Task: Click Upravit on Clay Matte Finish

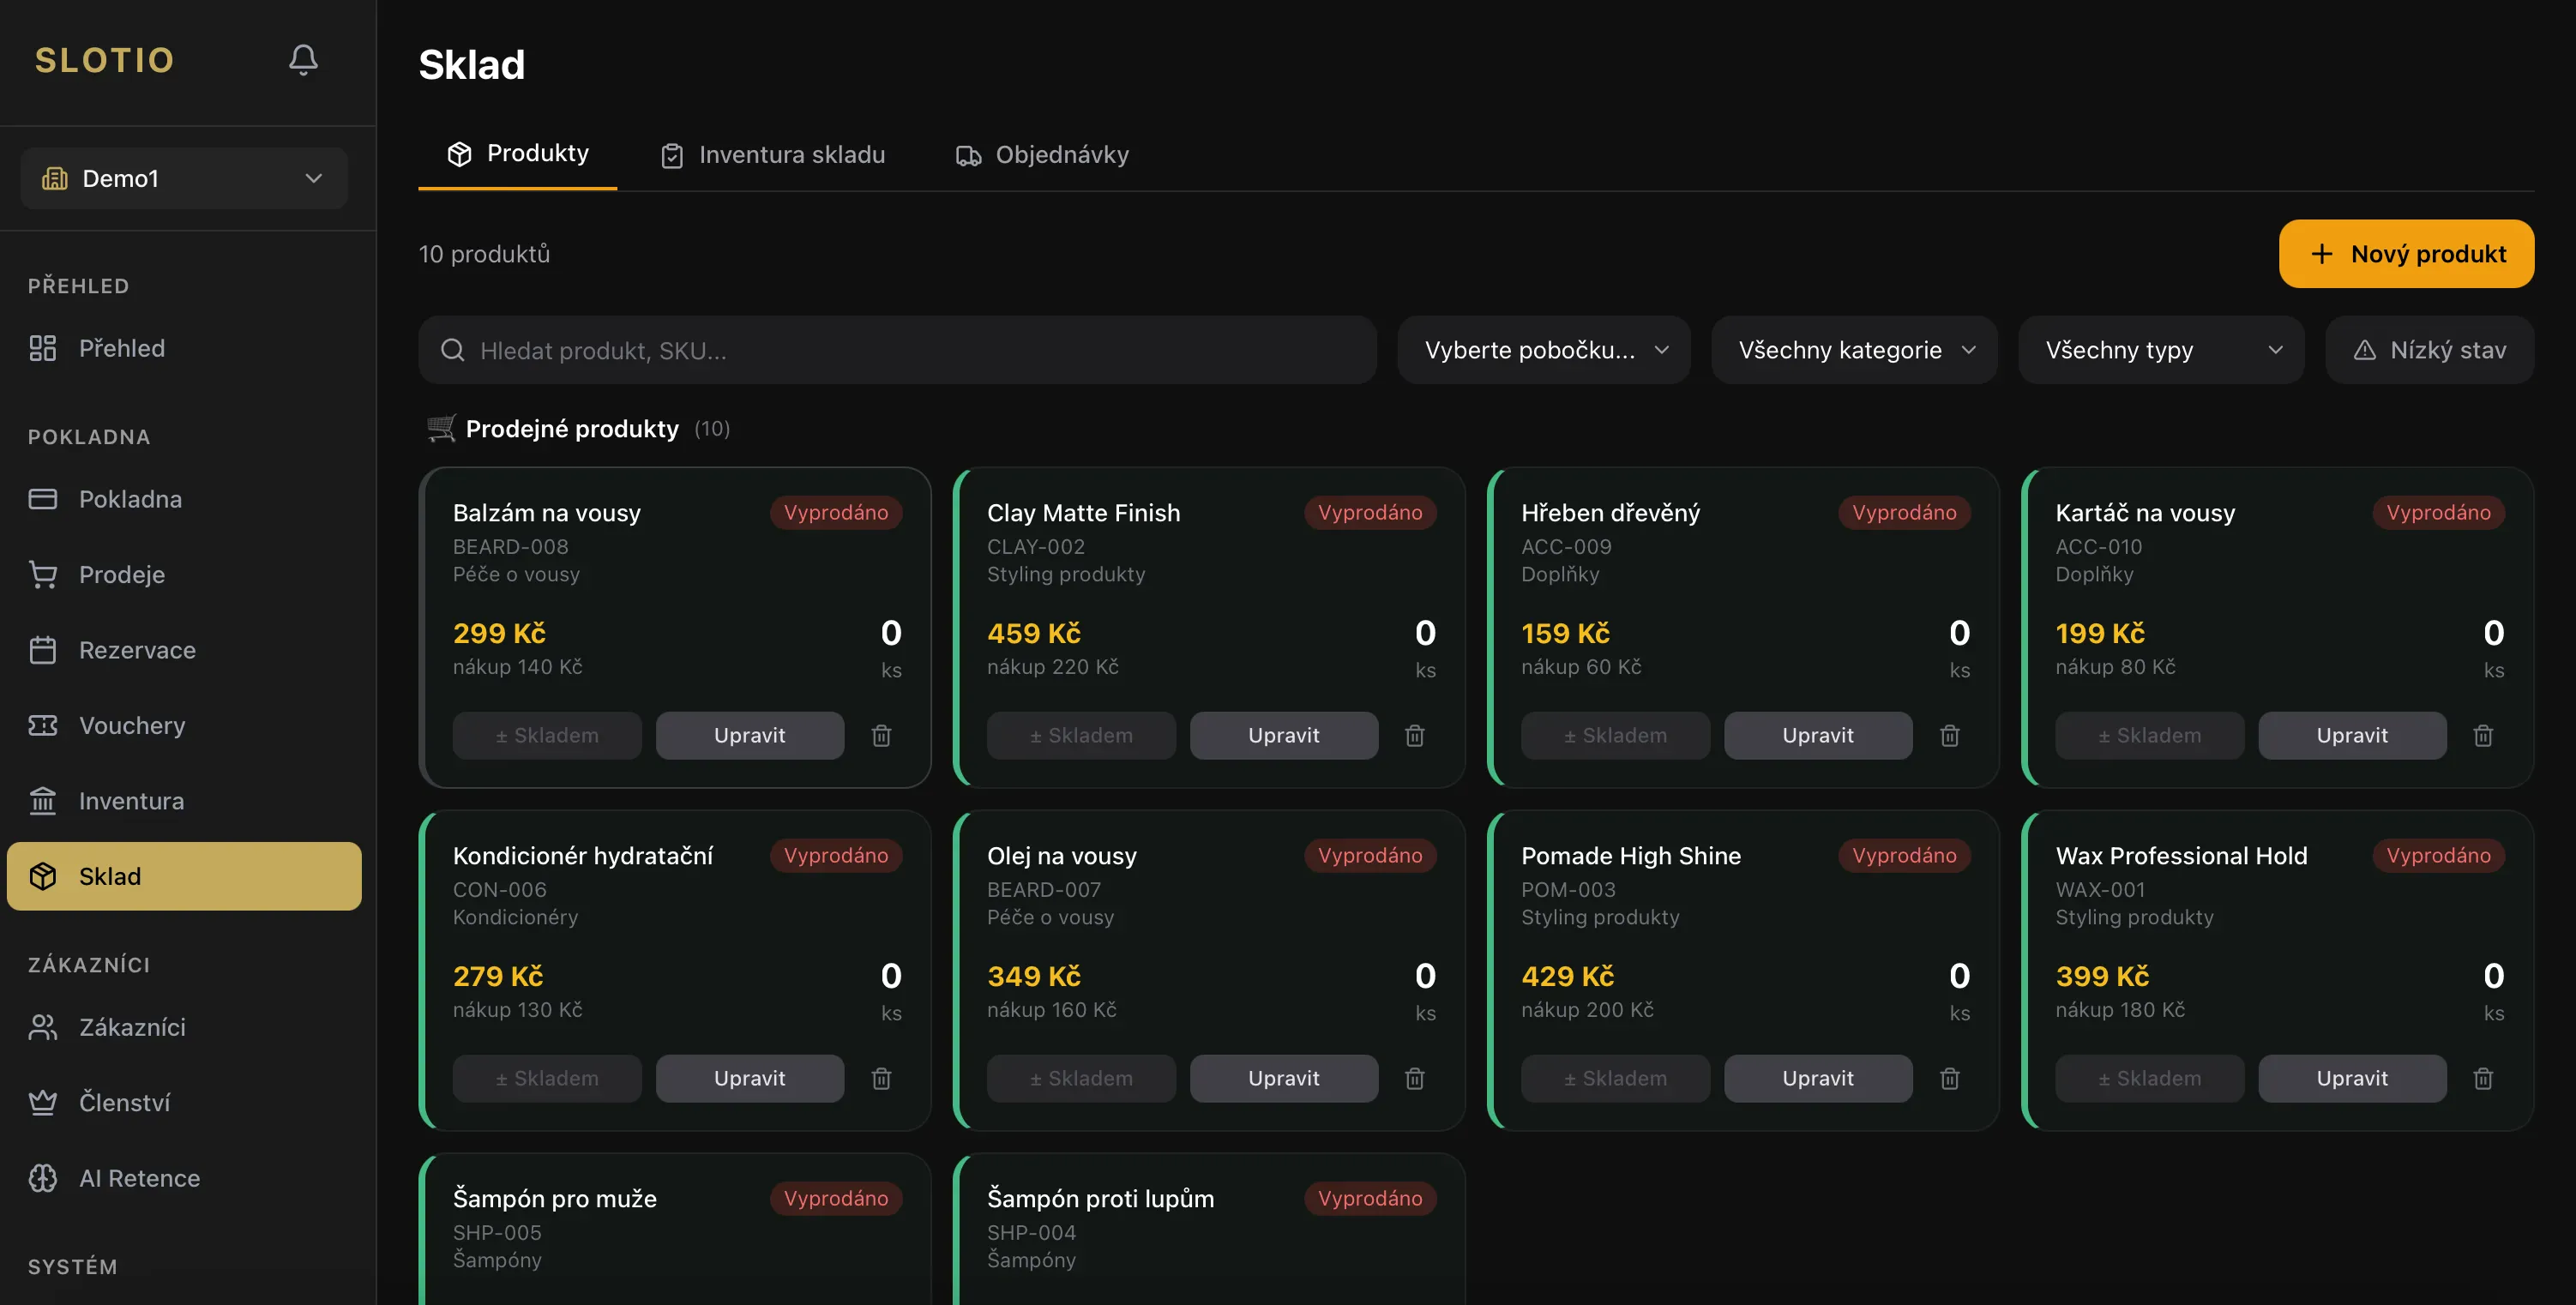Action: (x=1284, y=736)
